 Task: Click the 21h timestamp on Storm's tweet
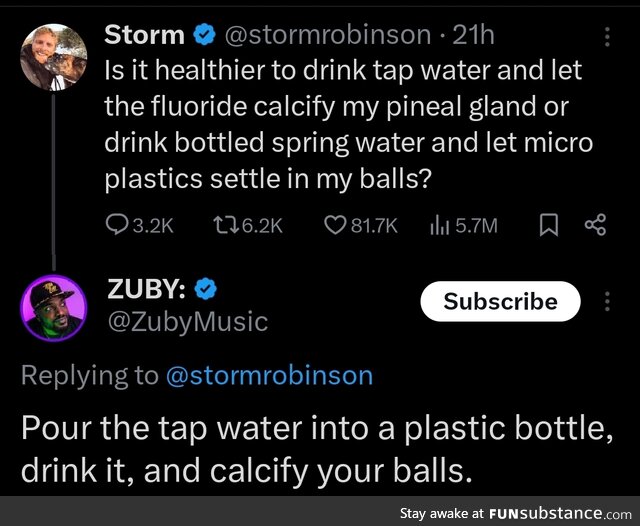474,35
